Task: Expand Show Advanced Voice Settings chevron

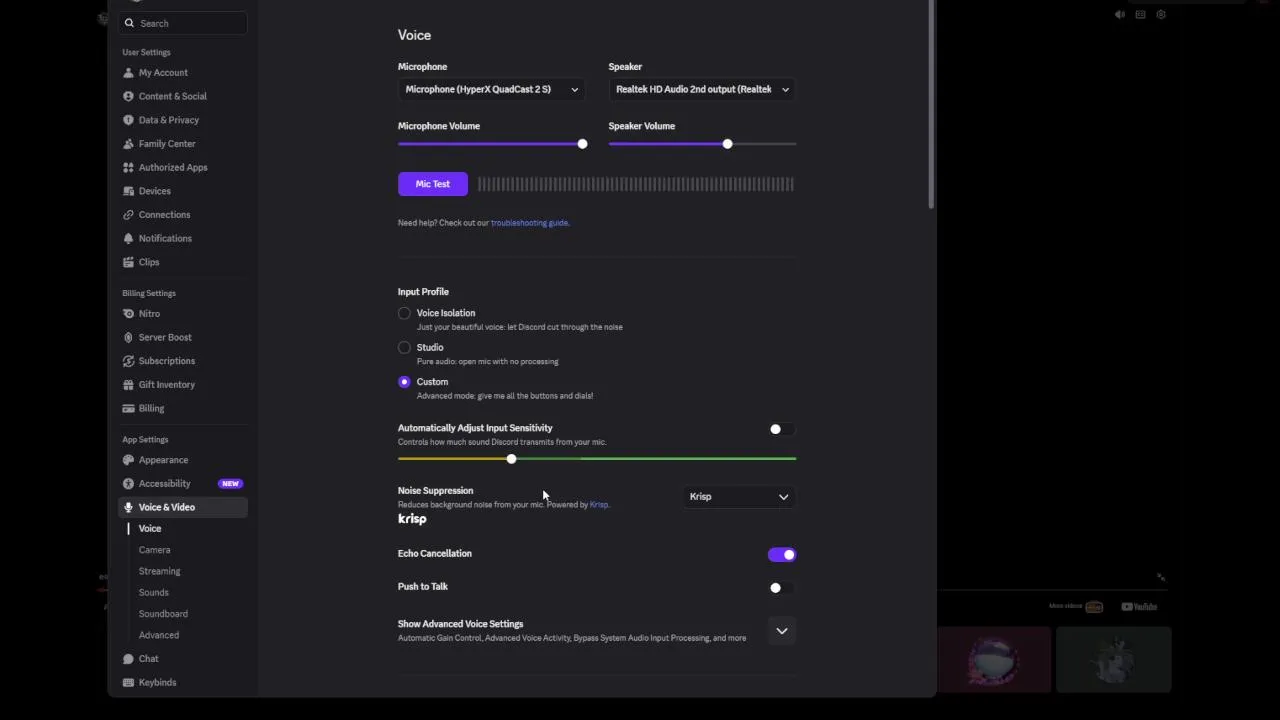Action: pyautogui.click(x=782, y=631)
